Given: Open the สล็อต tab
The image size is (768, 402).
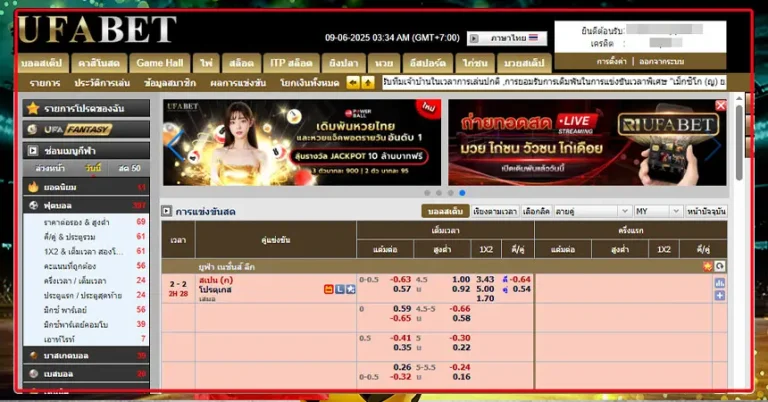Looking at the screenshot, I should click(241, 63).
